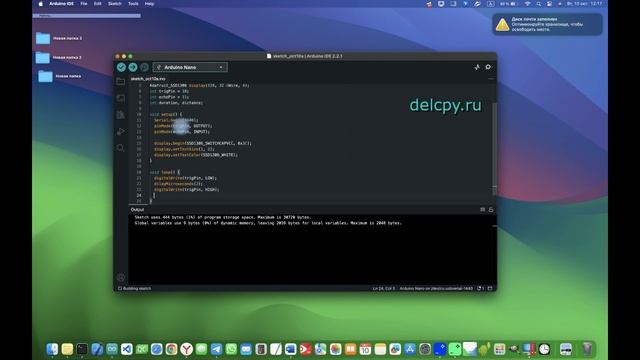Open the File menu
This screenshot has width=640, height=360.
click(84, 4)
